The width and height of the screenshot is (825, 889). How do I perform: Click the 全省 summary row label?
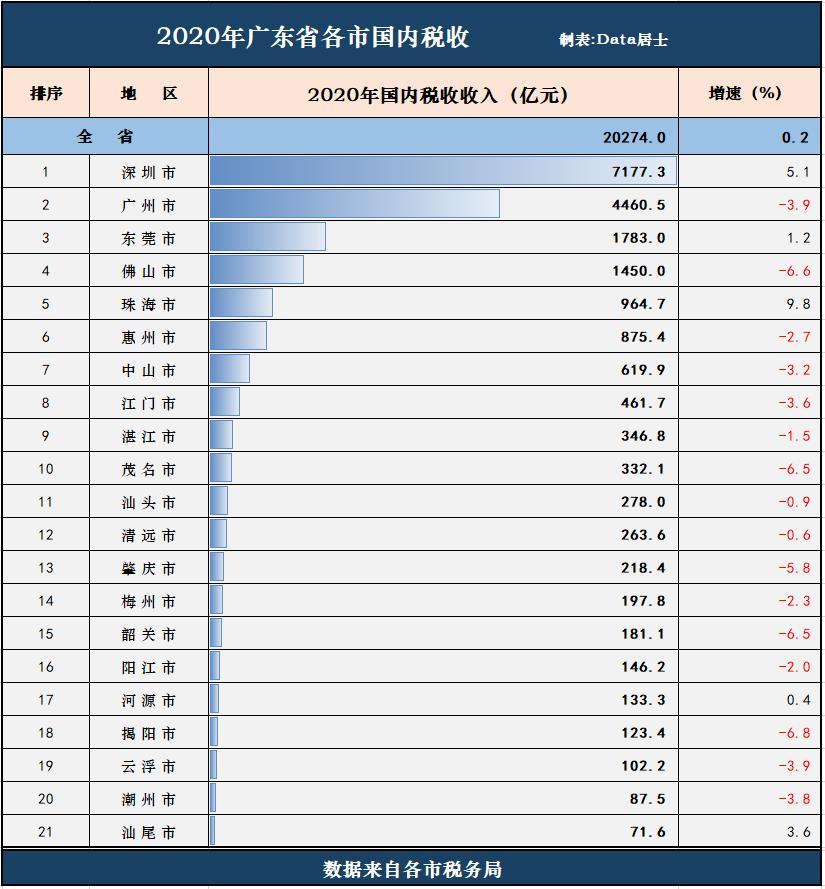click(105, 137)
